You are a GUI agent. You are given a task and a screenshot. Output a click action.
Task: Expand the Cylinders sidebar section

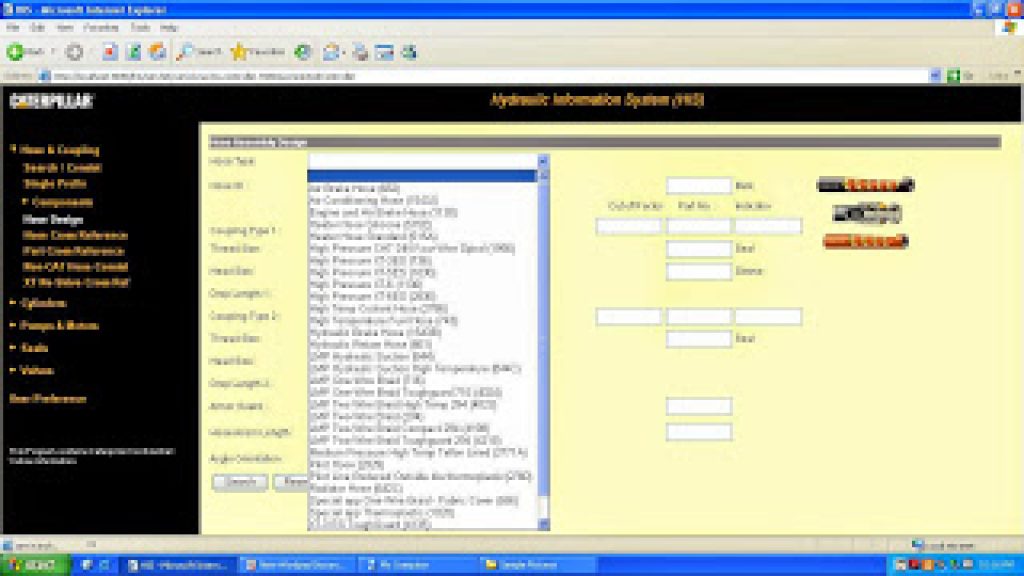point(13,303)
